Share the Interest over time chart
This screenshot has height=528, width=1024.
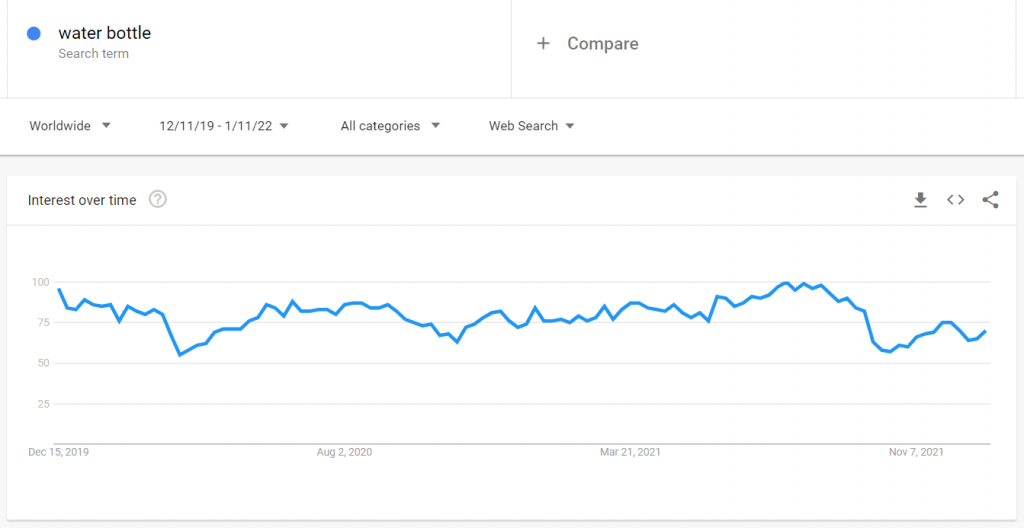tap(990, 200)
